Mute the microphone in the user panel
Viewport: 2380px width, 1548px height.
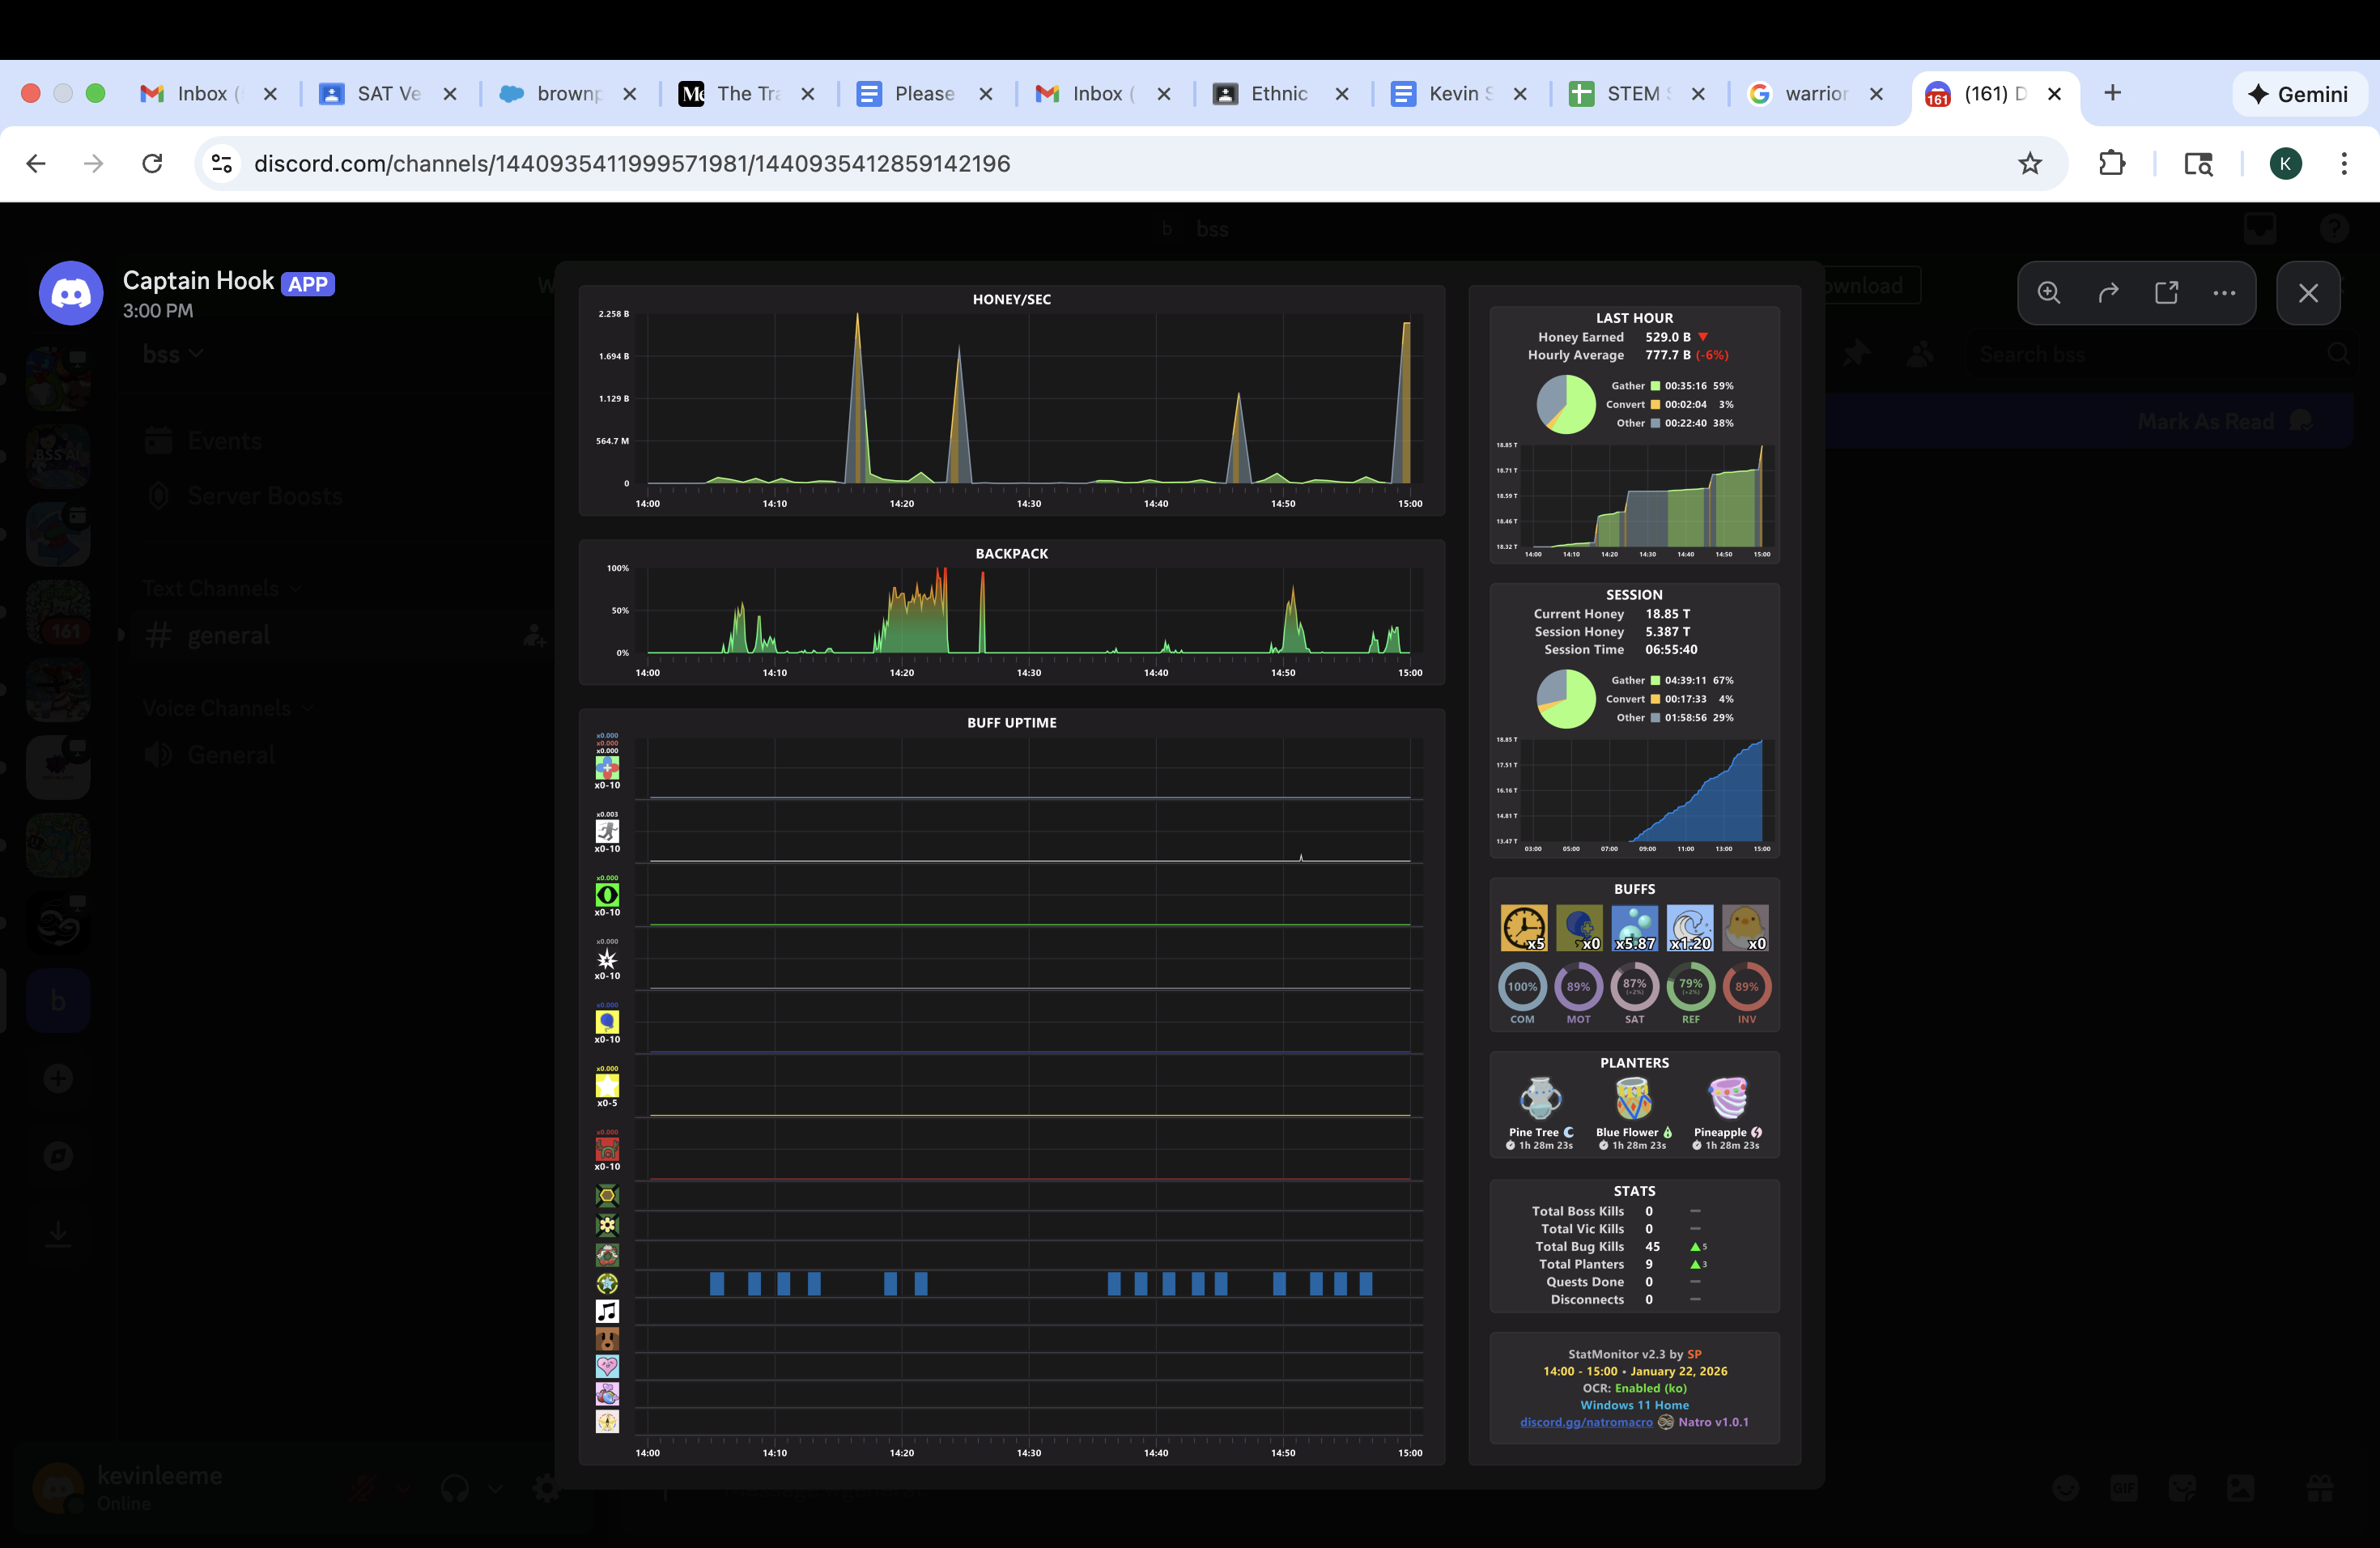(362, 1487)
